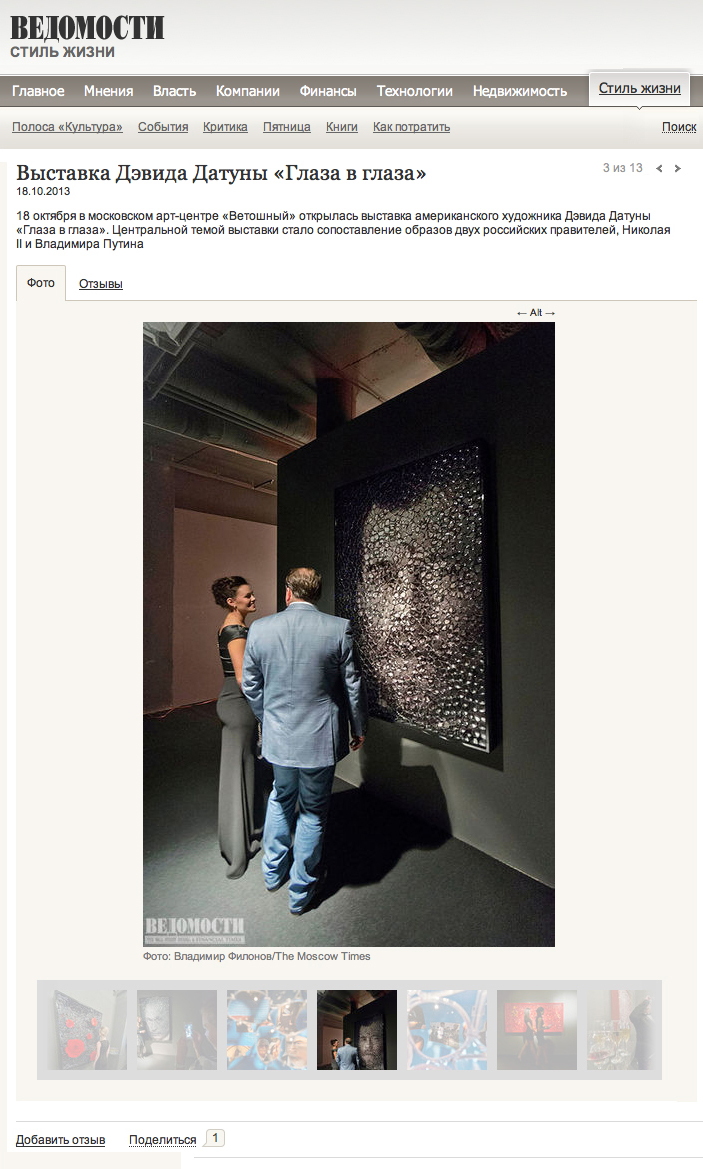The image size is (703, 1169).
Task: Select thumbnail with red painting on wall
Action: pos(537,1030)
